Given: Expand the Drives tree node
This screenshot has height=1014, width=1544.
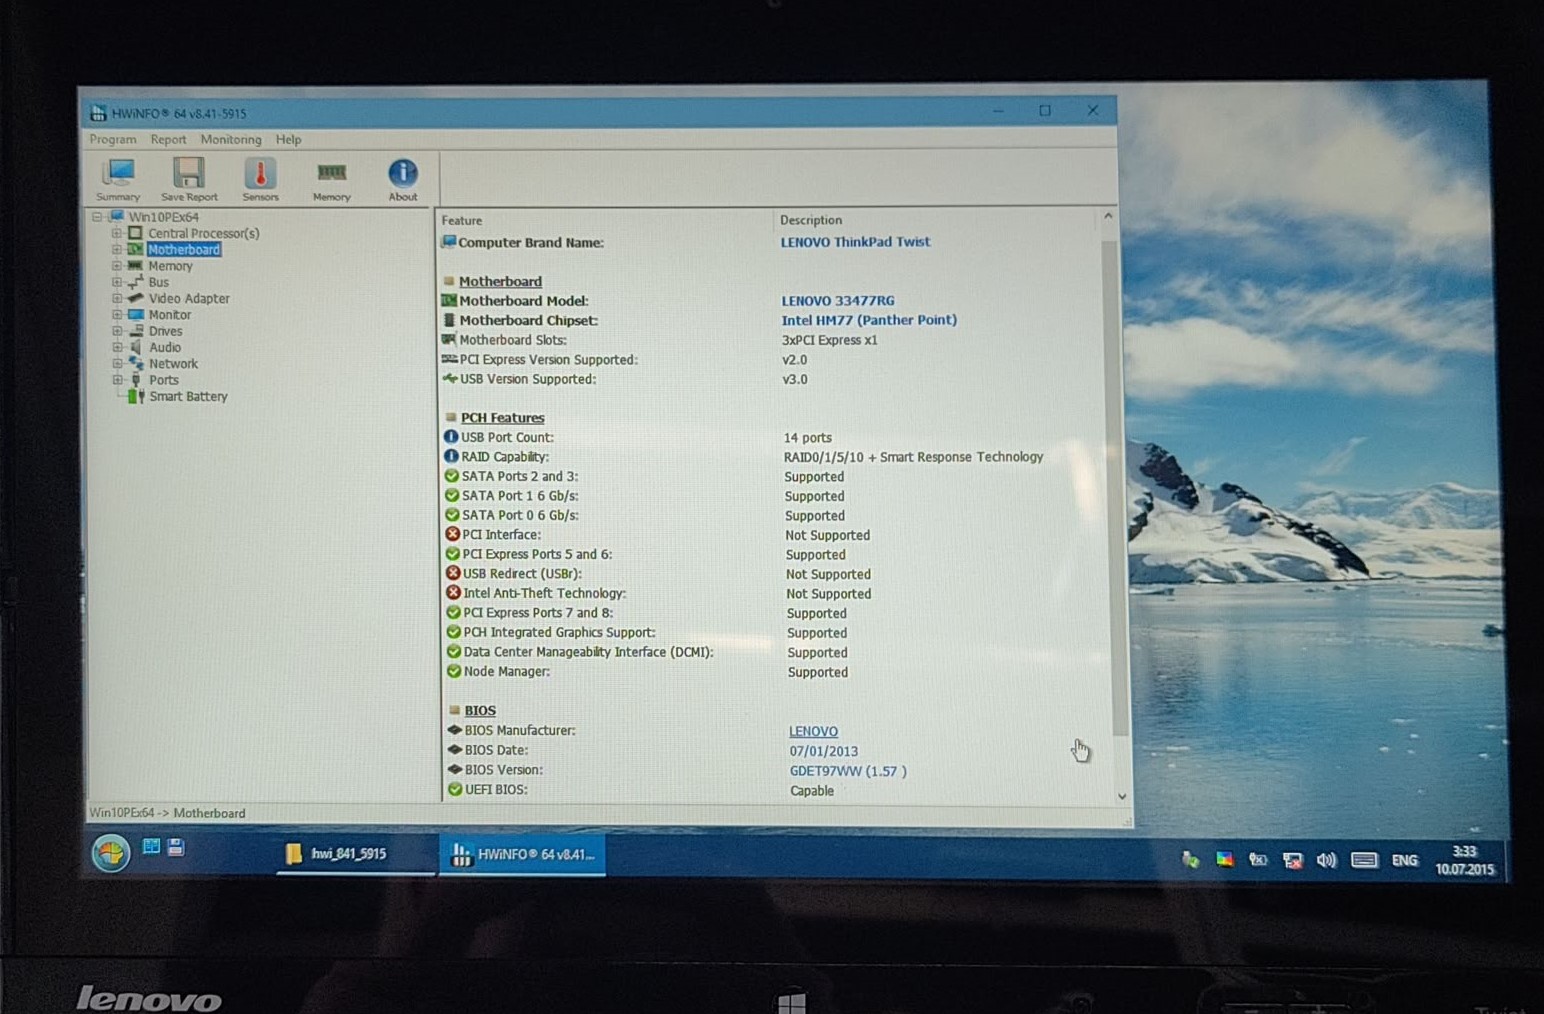Looking at the screenshot, I should click(x=117, y=331).
